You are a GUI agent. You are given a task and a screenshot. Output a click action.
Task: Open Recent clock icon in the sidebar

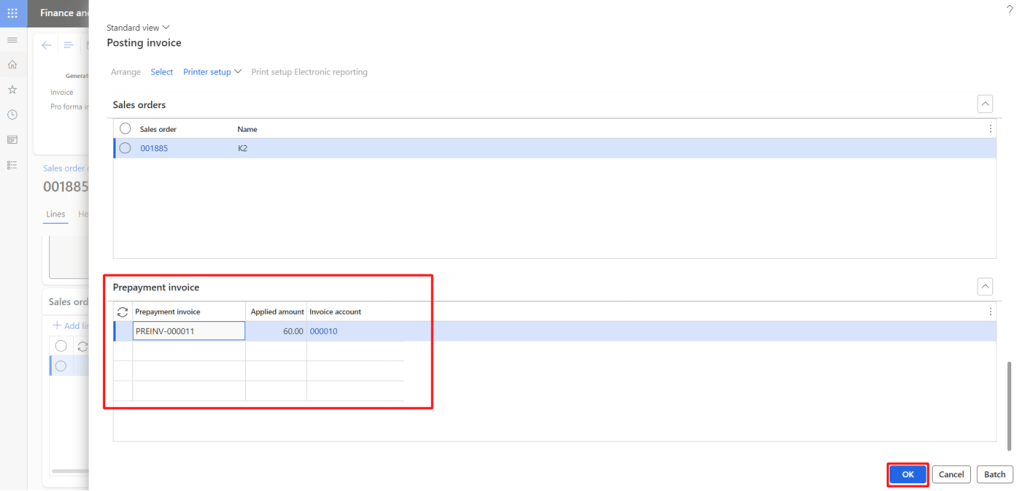[x=12, y=115]
